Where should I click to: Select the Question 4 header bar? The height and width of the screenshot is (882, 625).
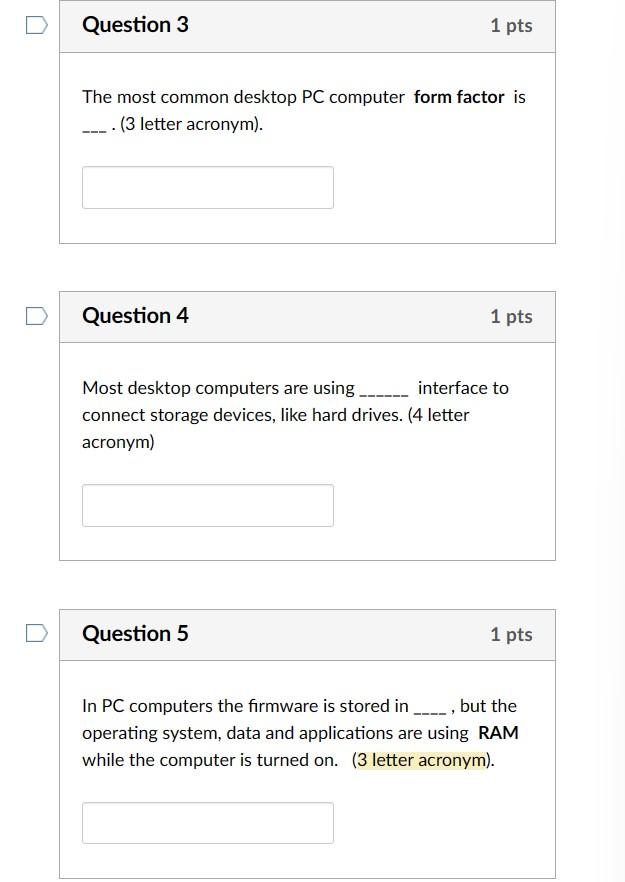[307, 317]
